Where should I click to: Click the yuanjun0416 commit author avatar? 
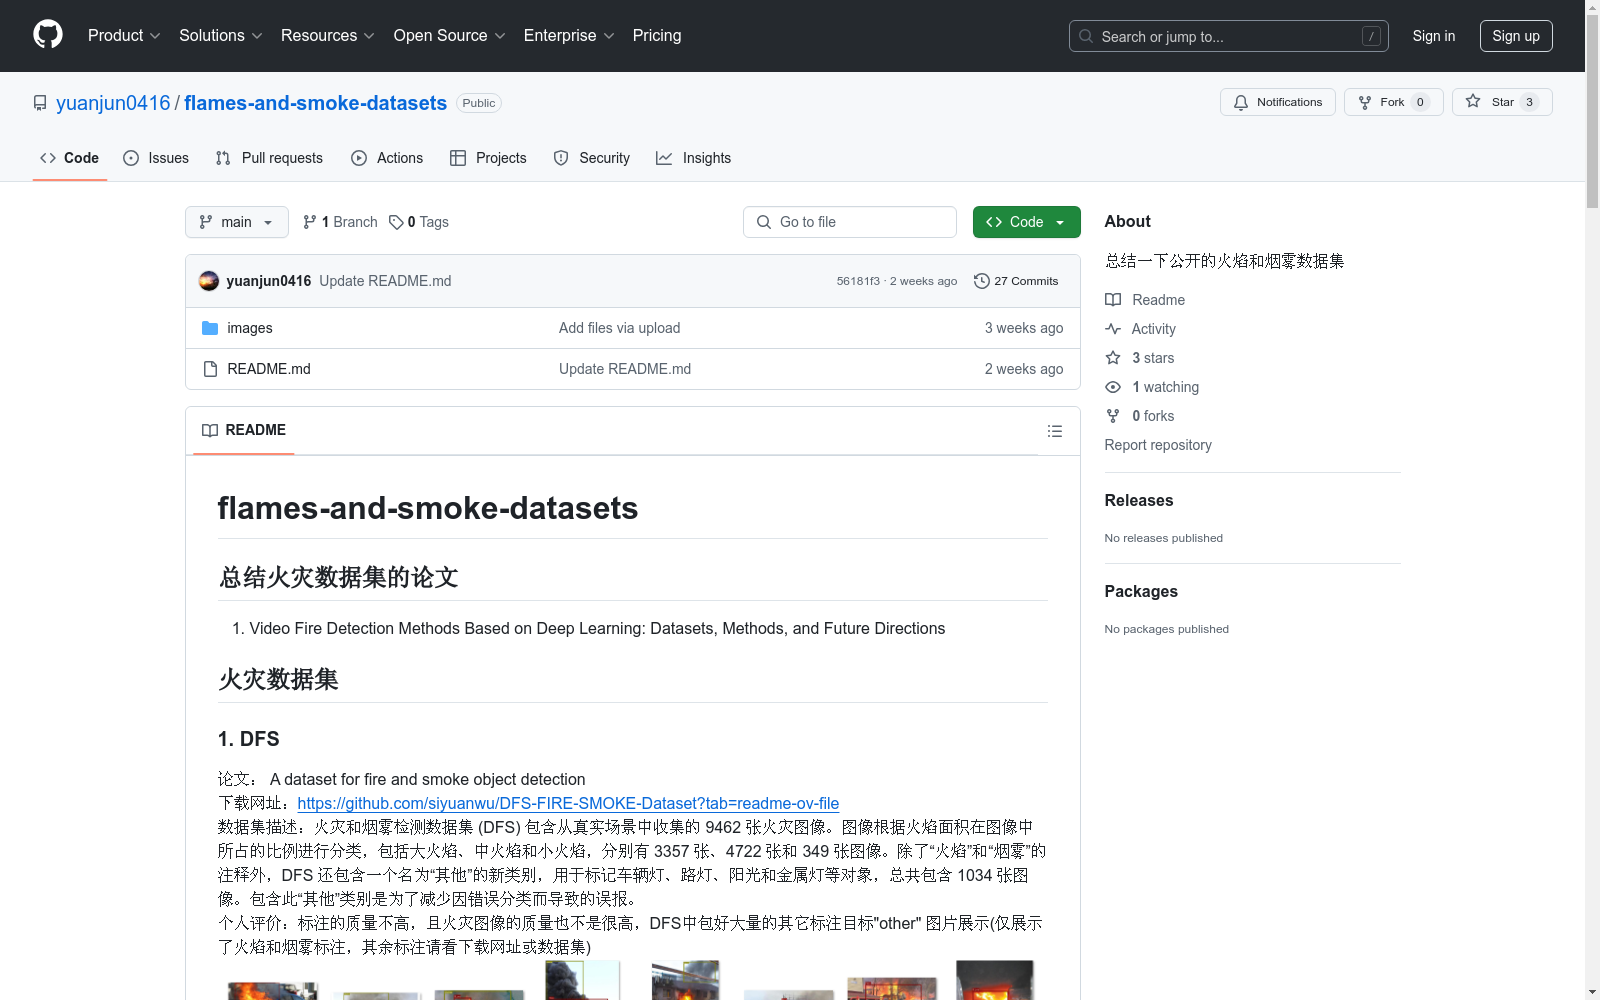click(209, 281)
